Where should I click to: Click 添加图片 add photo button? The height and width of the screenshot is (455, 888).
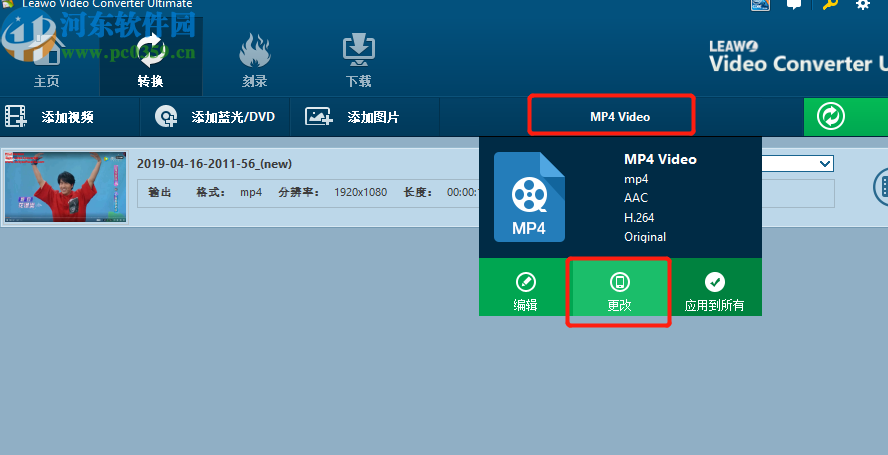[365, 117]
